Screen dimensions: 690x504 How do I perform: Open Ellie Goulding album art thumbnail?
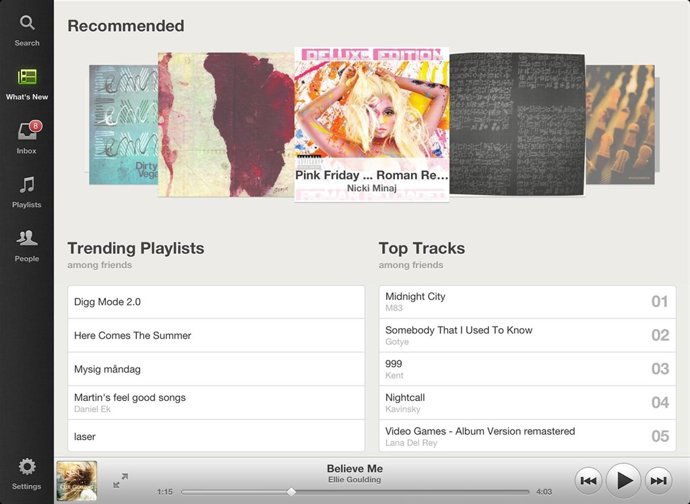tap(77, 481)
